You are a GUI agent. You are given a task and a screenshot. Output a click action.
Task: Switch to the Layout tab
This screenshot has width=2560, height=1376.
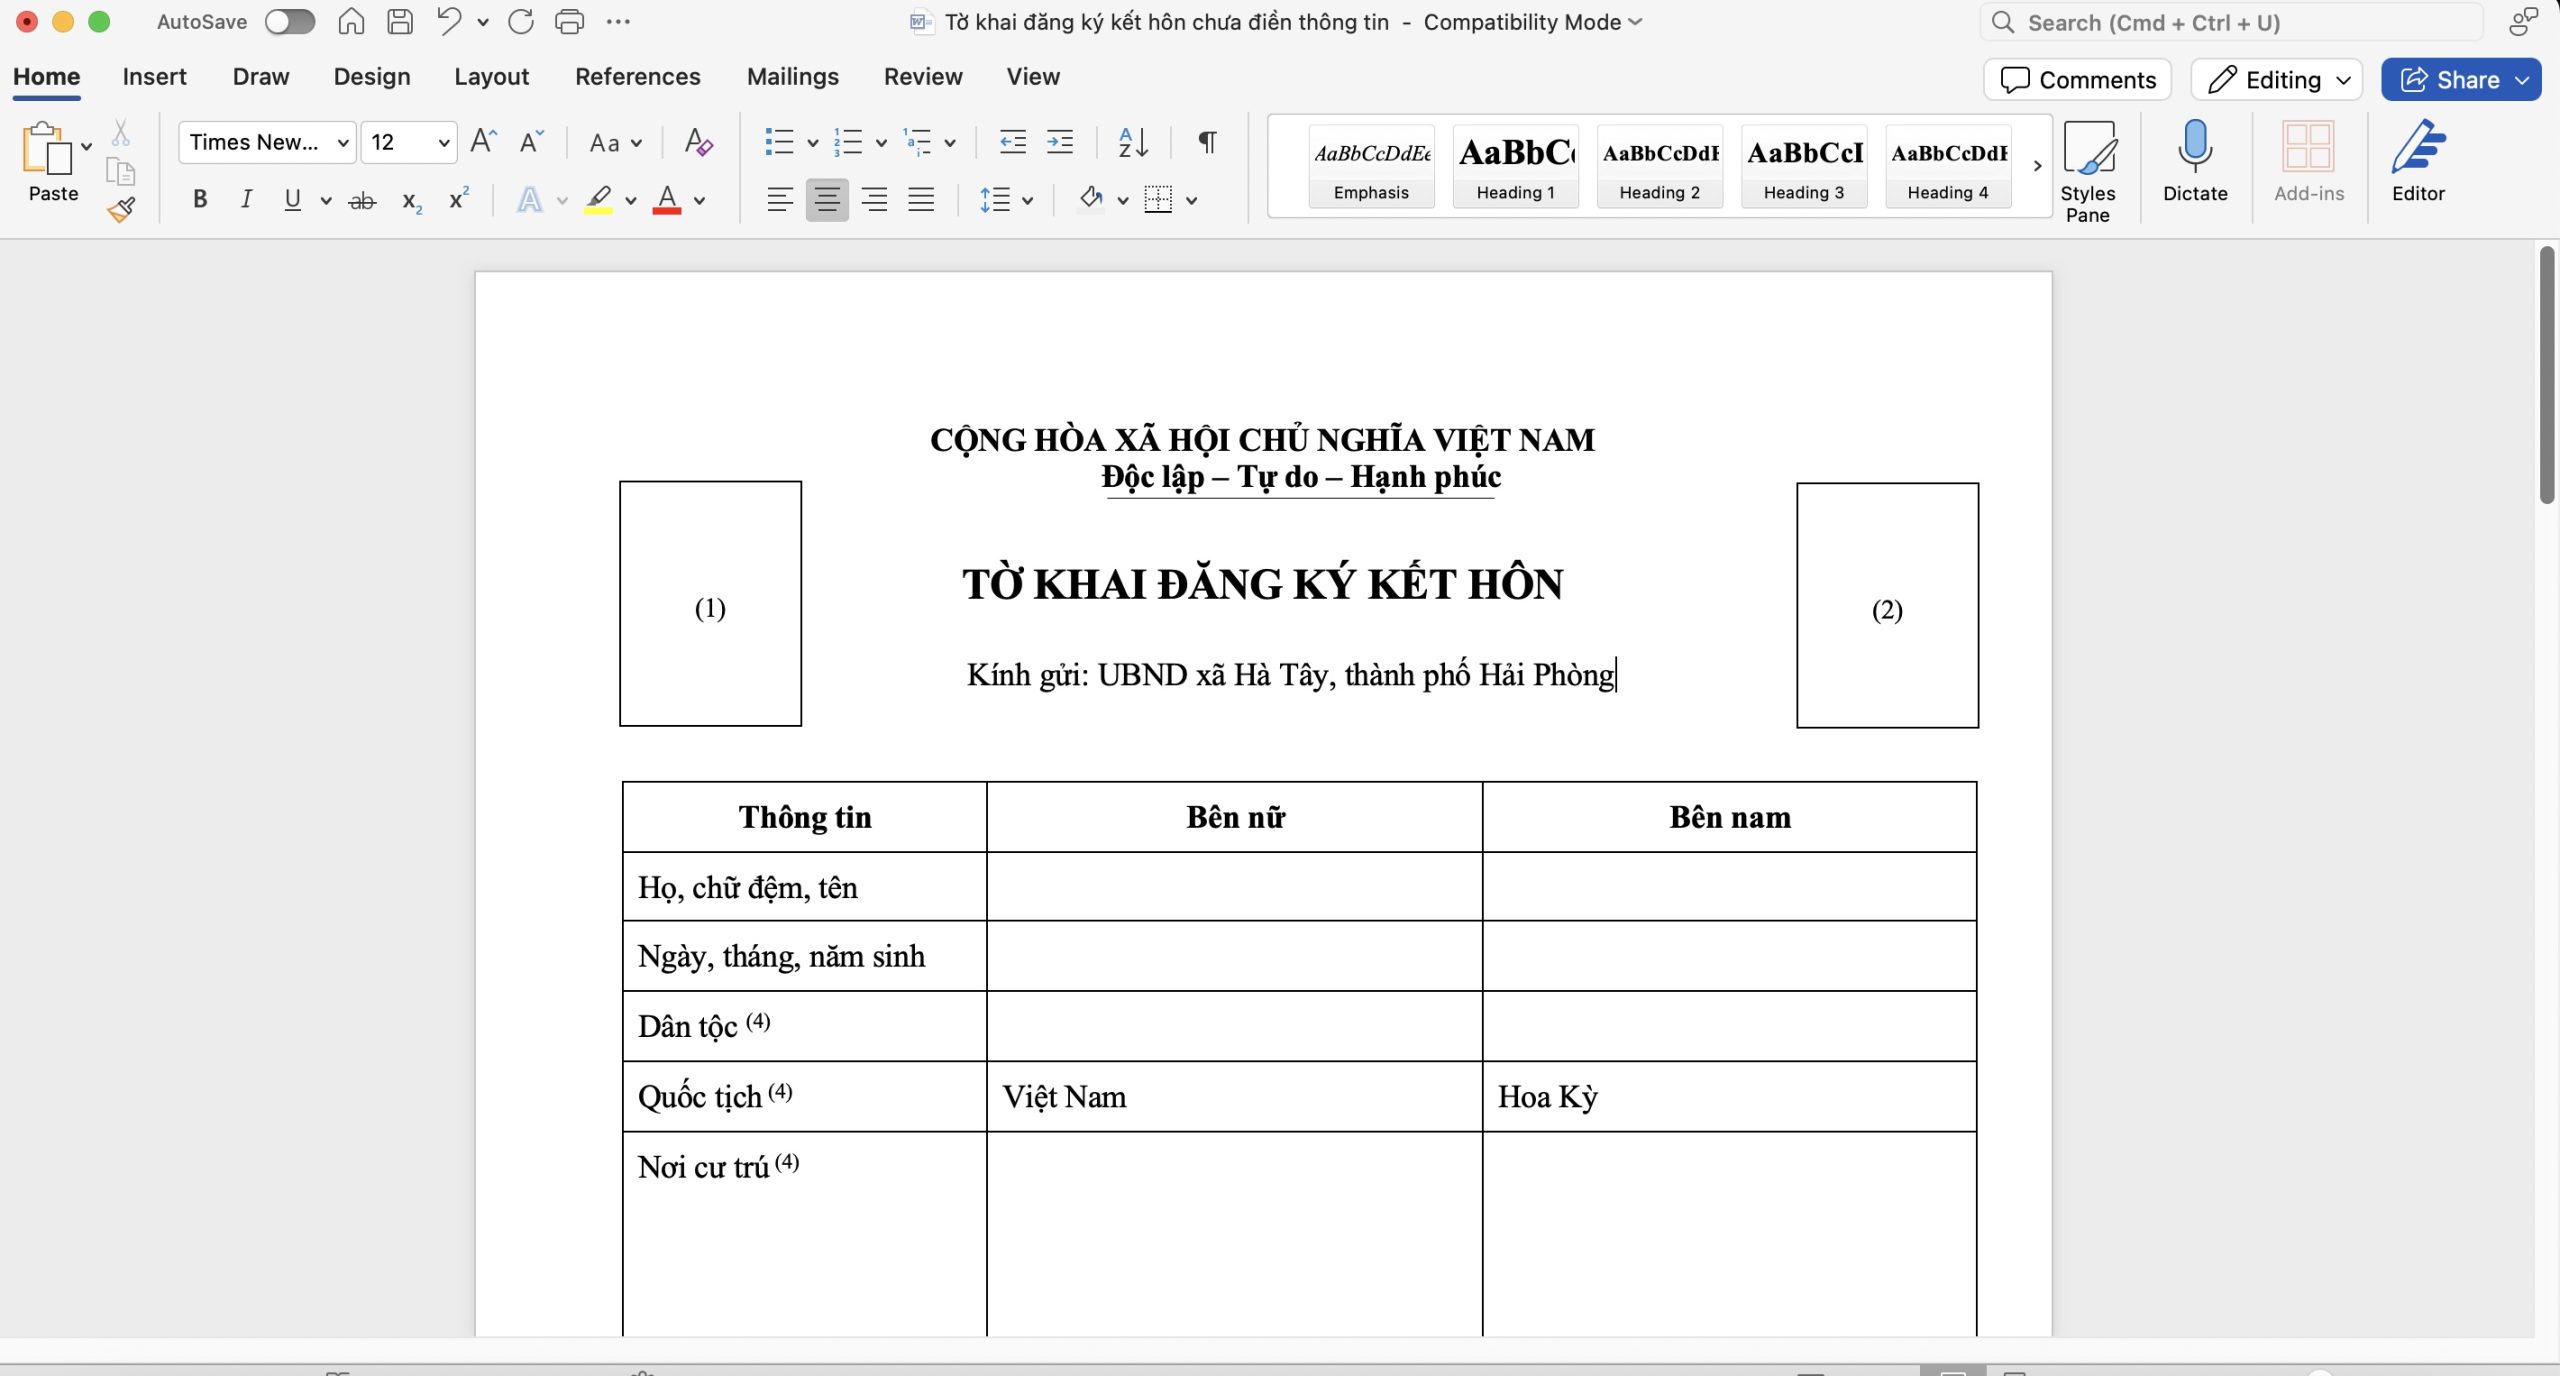point(491,77)
